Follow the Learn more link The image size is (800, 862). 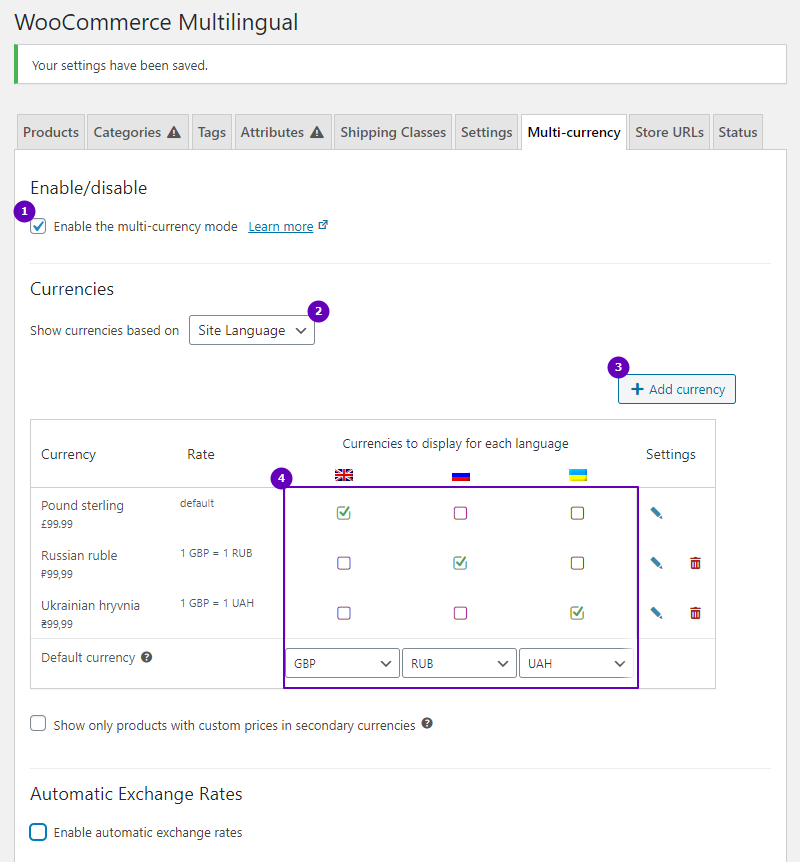(280, 226)
